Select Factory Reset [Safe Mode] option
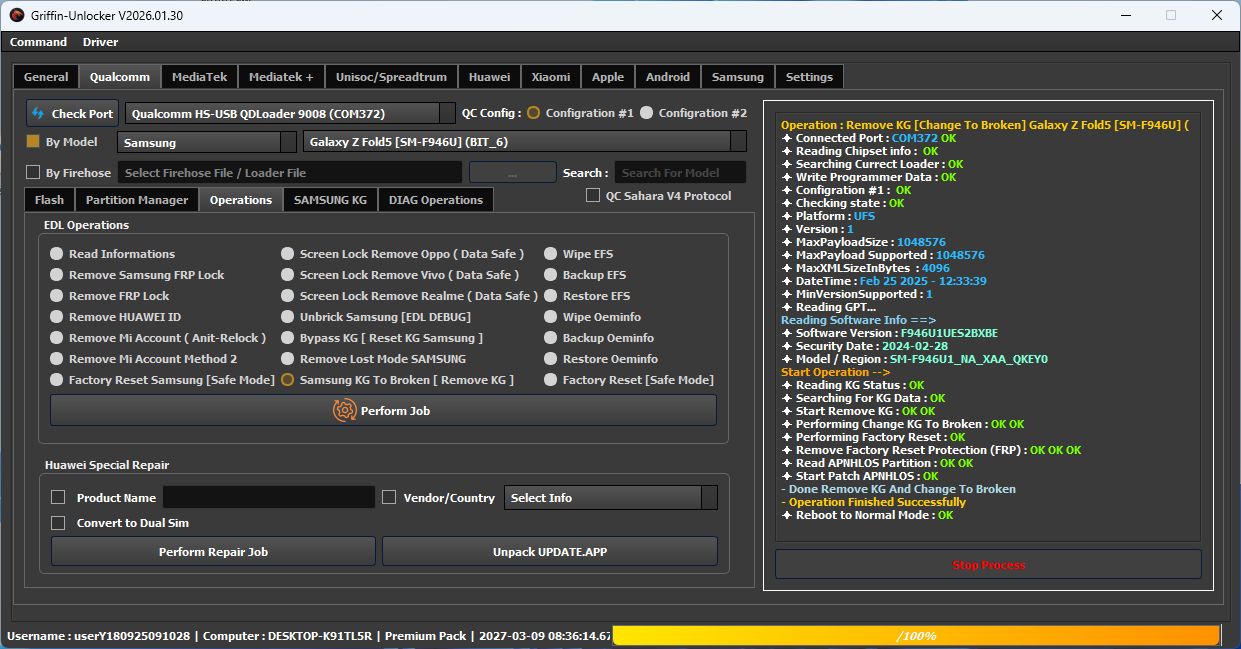1241x649 pixels. click(x=551, y=380)
